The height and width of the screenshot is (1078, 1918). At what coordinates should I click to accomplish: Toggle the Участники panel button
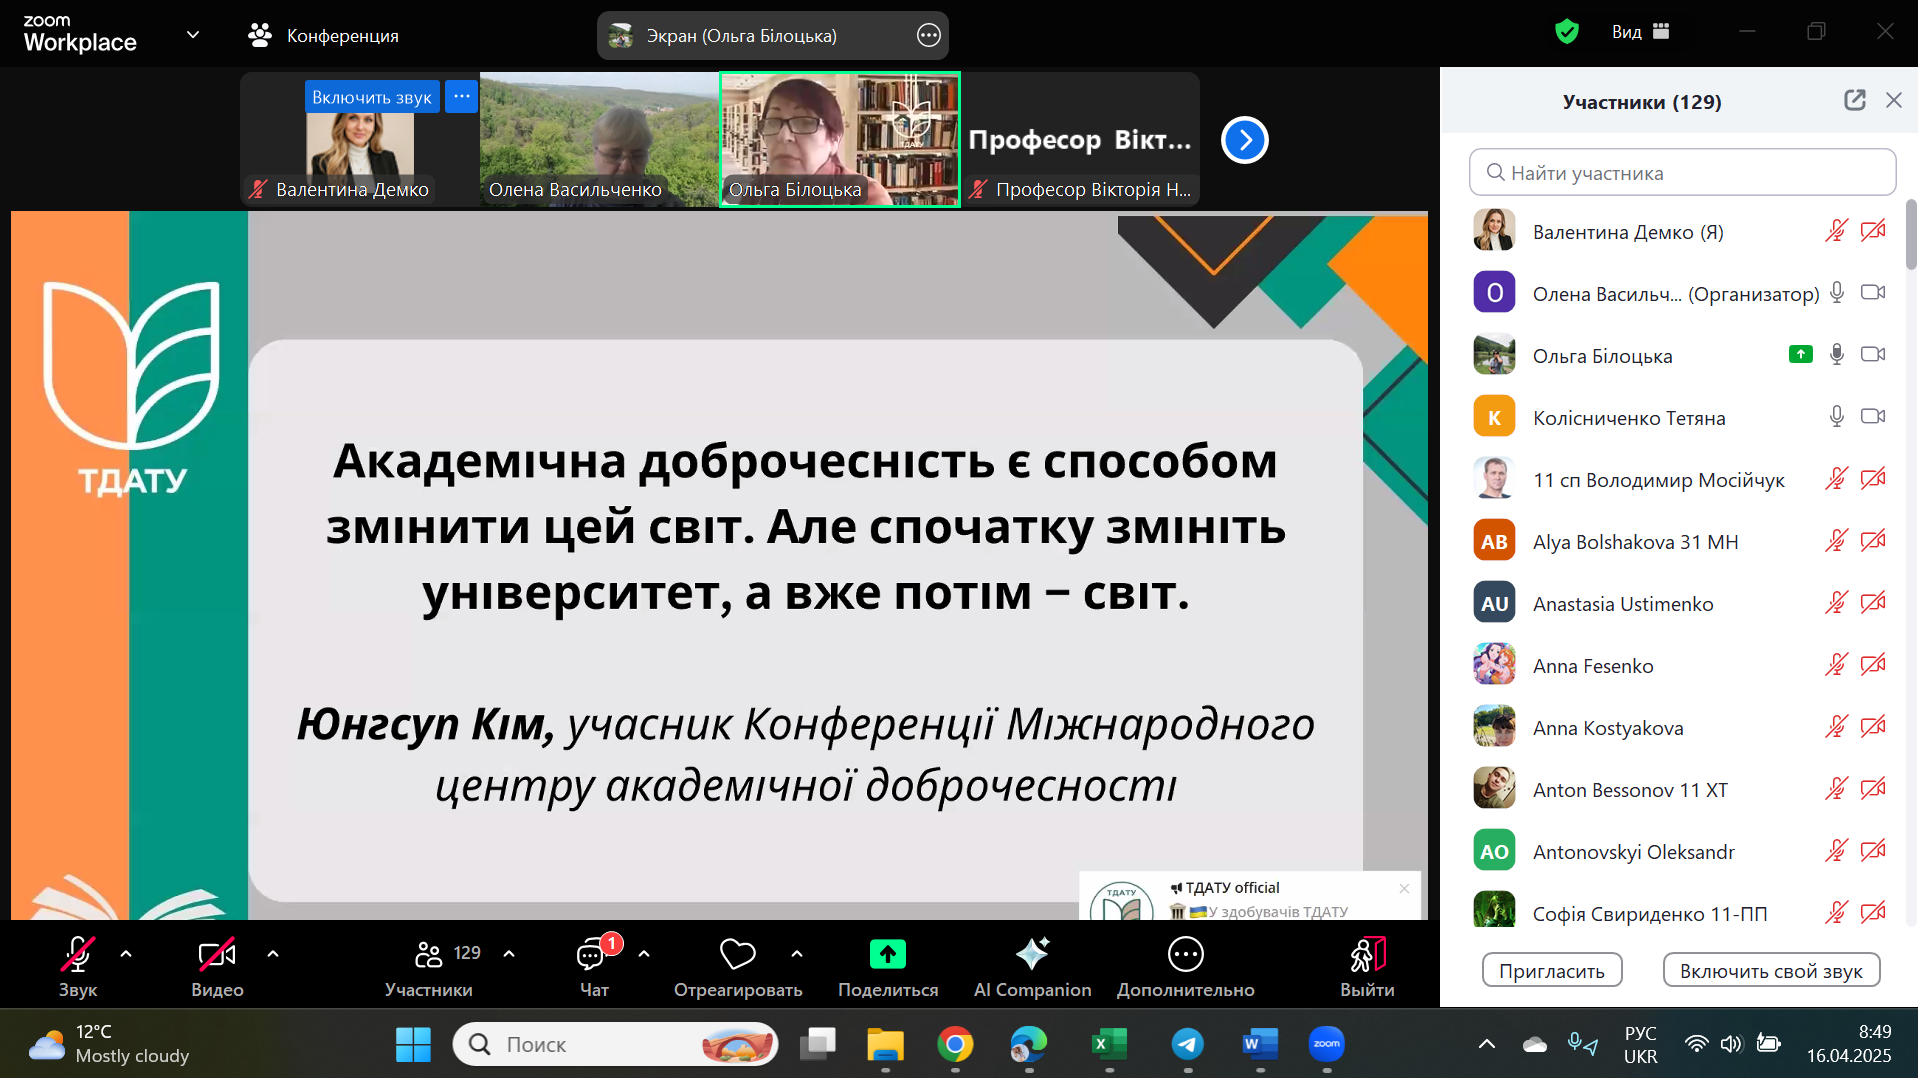[429, 966]
